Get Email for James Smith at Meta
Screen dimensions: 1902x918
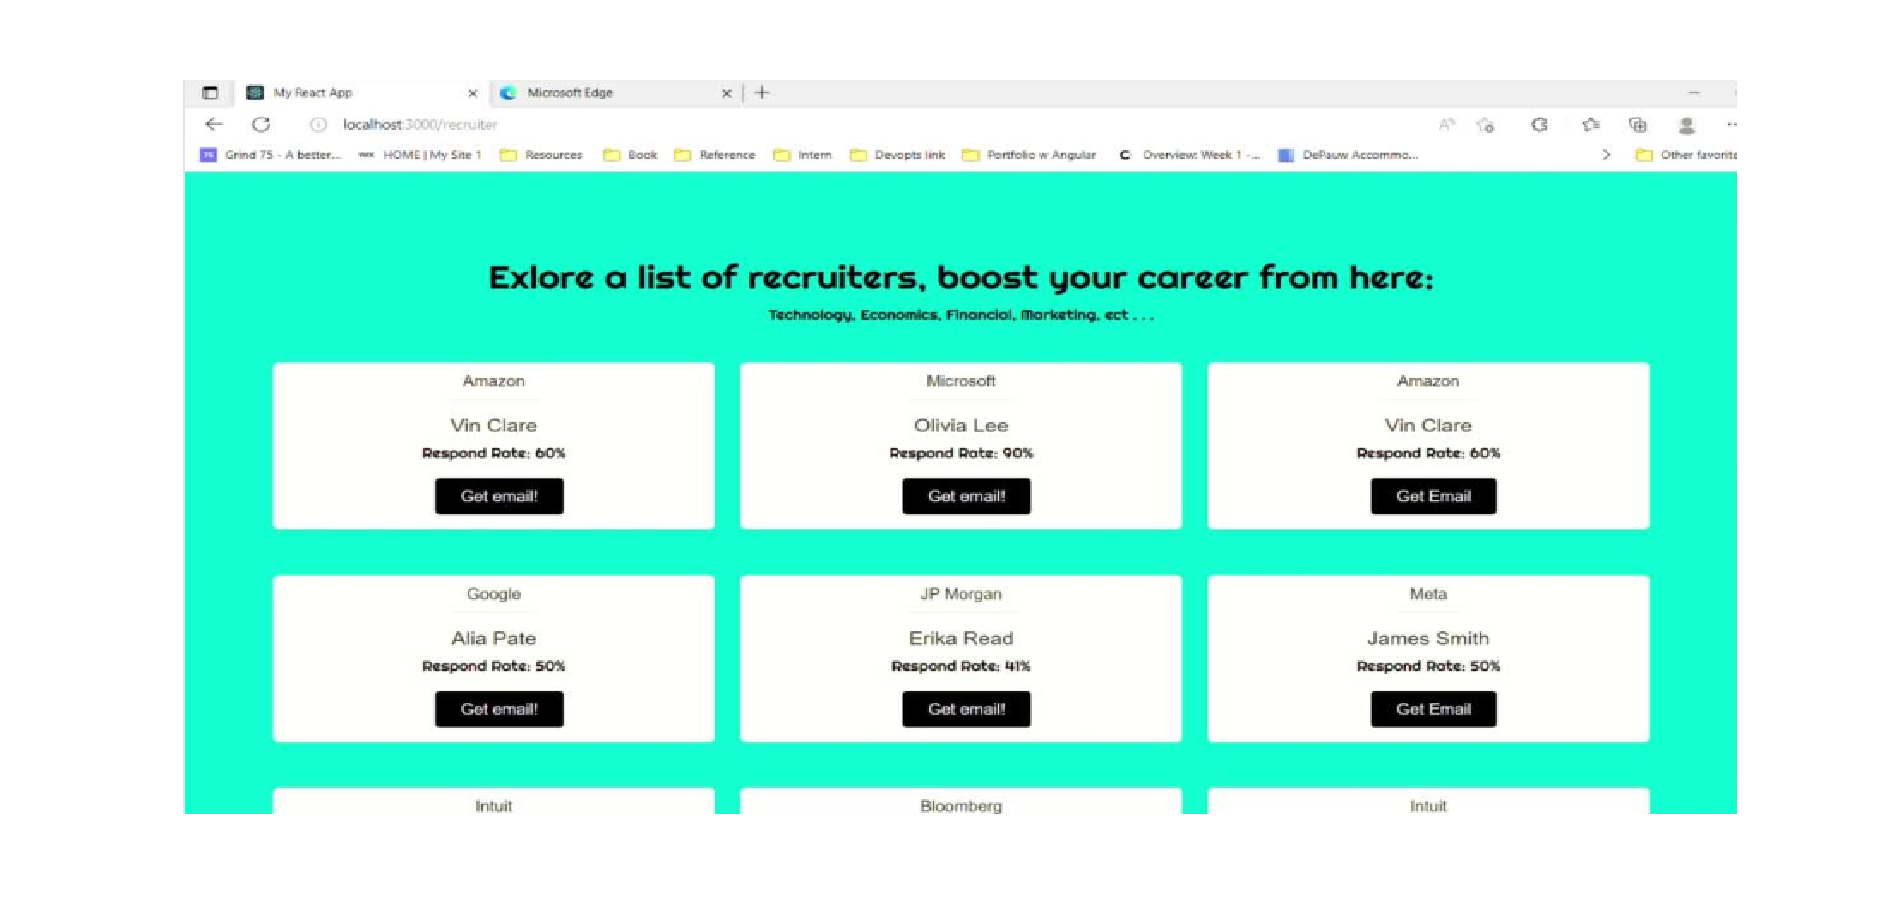pyautogui.click(x=1433, y=709)
